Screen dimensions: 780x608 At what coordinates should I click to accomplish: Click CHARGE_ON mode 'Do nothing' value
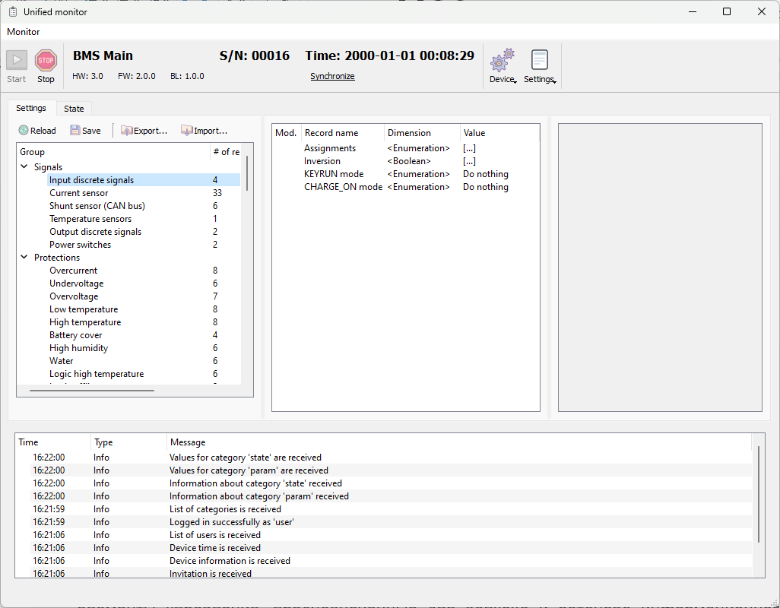point(486,187)
